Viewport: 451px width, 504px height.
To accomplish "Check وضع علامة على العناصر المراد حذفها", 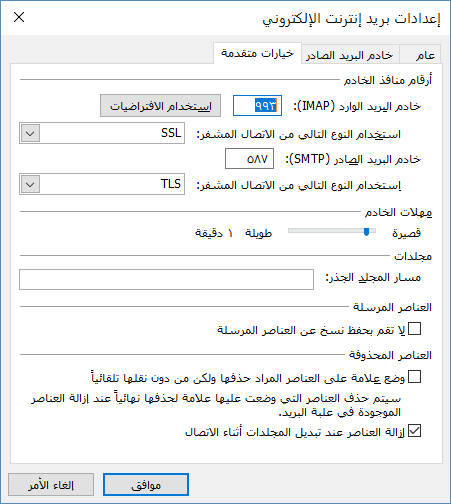I will point(415,377).
